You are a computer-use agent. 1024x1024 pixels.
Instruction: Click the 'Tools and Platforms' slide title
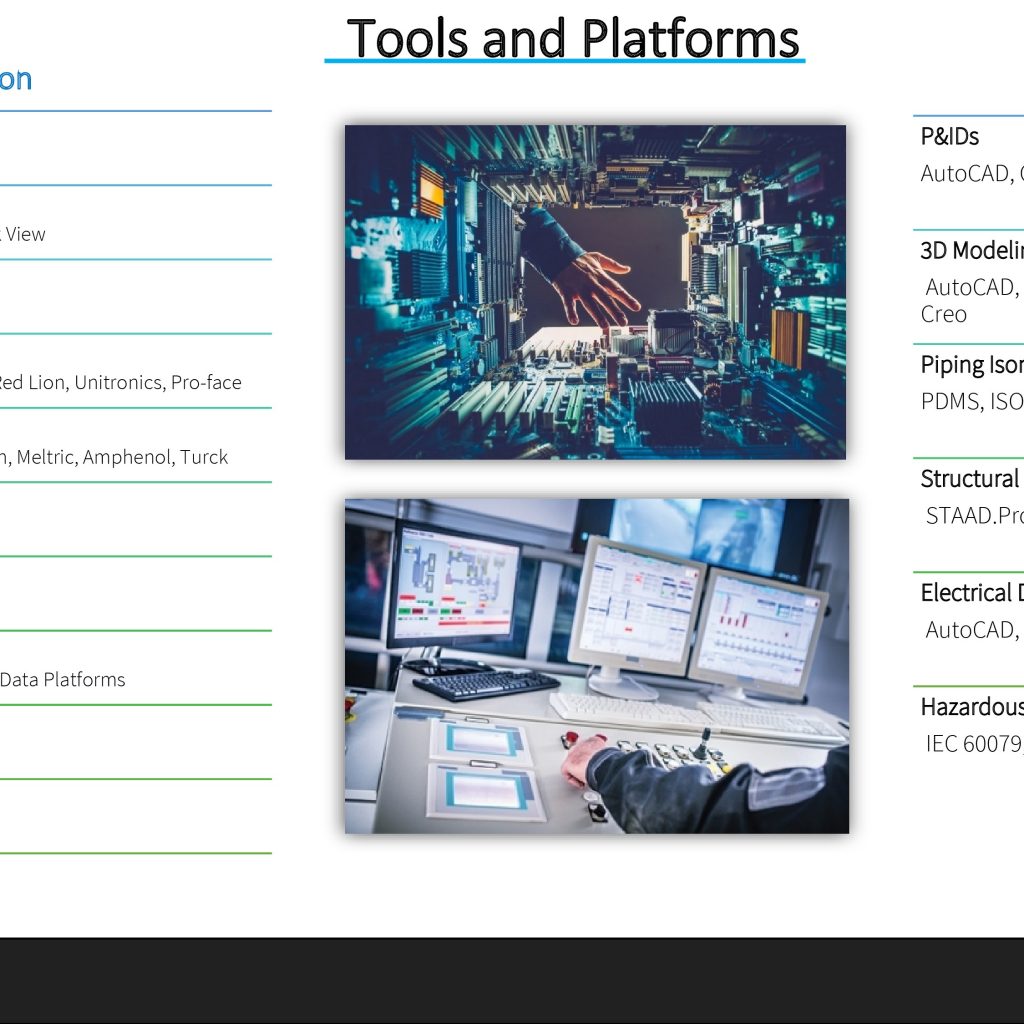[x=573, y=38]
